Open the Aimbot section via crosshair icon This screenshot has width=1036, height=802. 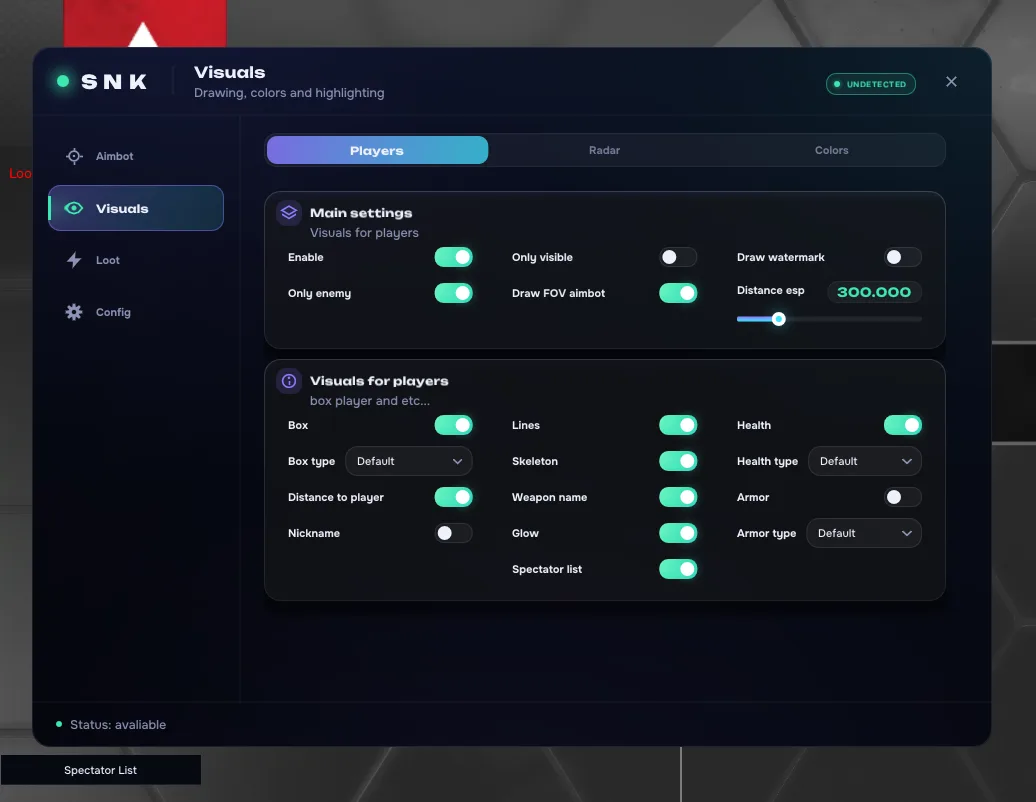pyautogui.click(x=74, y=156)
